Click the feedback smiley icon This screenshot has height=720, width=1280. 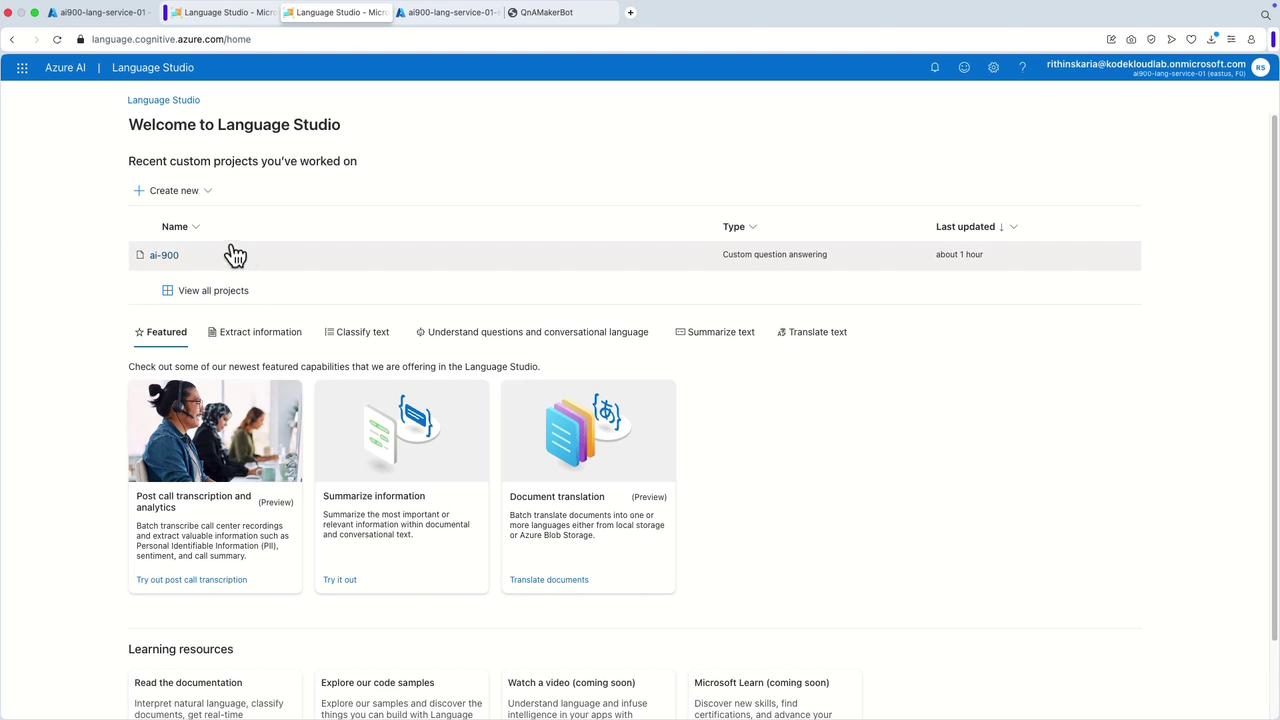click(964, 68)
